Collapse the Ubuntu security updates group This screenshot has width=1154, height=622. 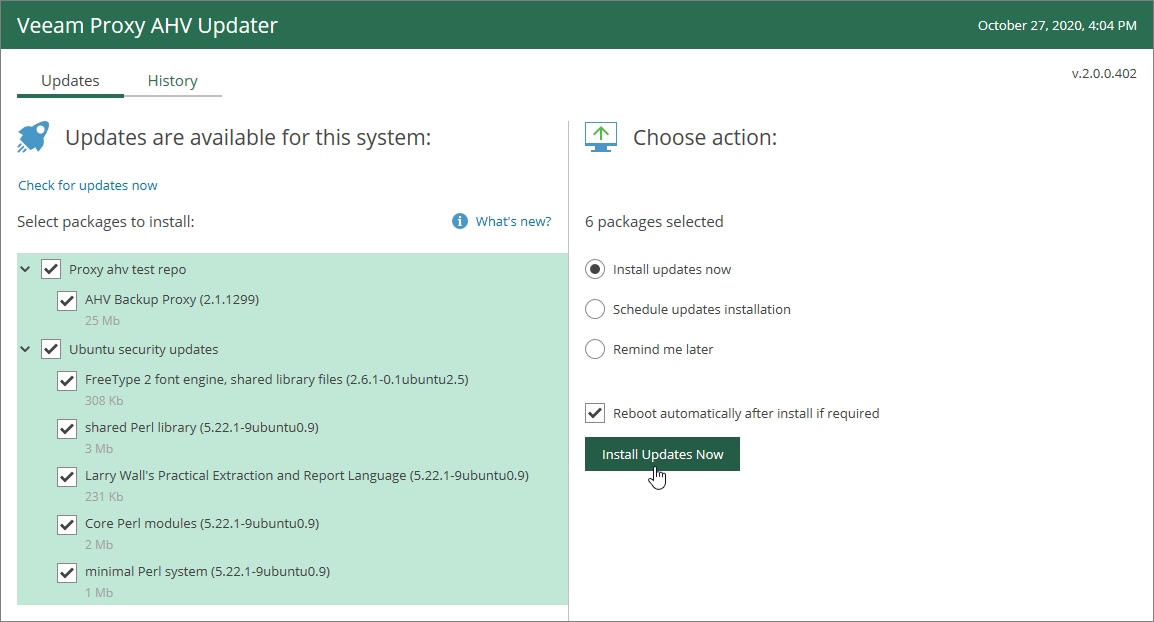pos(25,349)
